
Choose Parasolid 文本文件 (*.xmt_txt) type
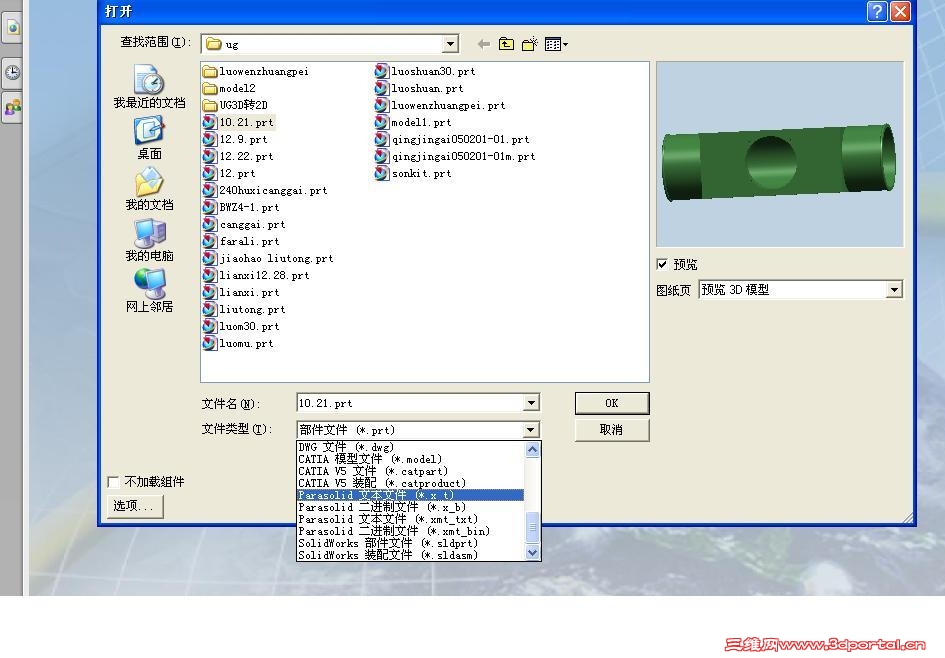[410, 519]
